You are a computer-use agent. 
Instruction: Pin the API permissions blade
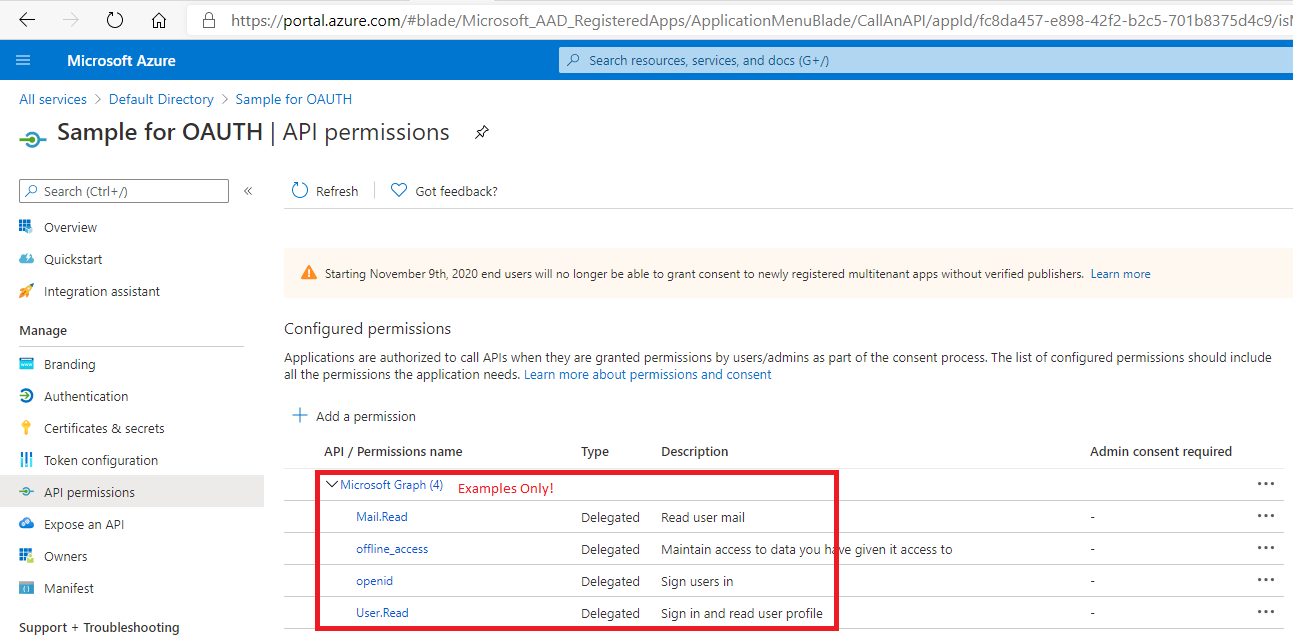coord(481,132)
